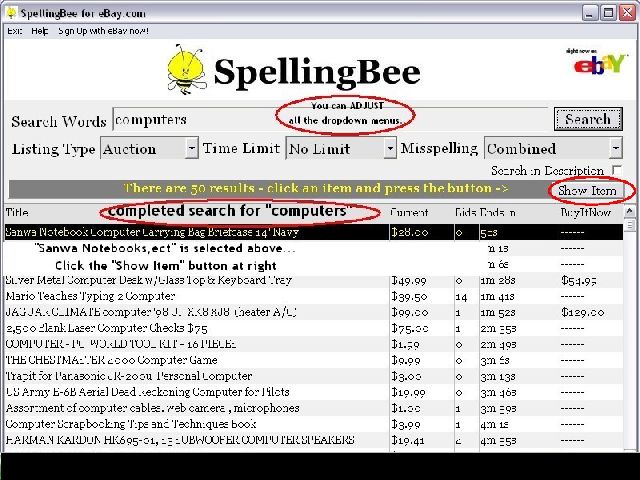Select HARMAN KARDON SUBWOOFER COMPUTER SPEAKERS row

click(x=313, y=440)
